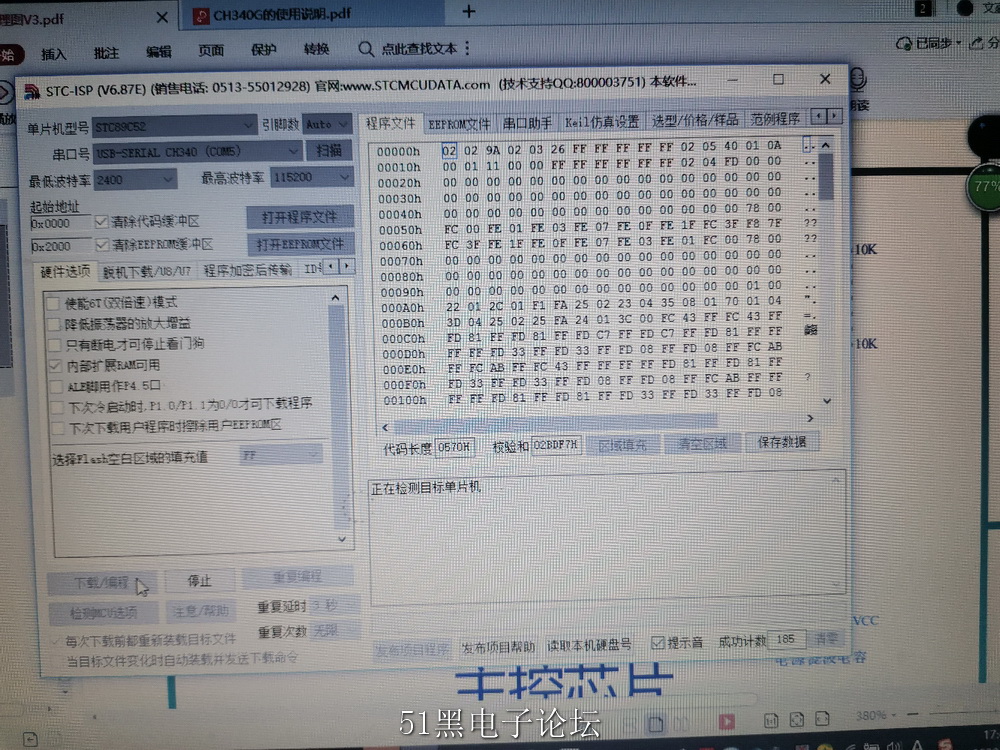The width and height of the screenshot is (1000, 750).
Task: Click the 0x2000 EEPROM address field
Action: pyautogui.click(x=61, y=246)
